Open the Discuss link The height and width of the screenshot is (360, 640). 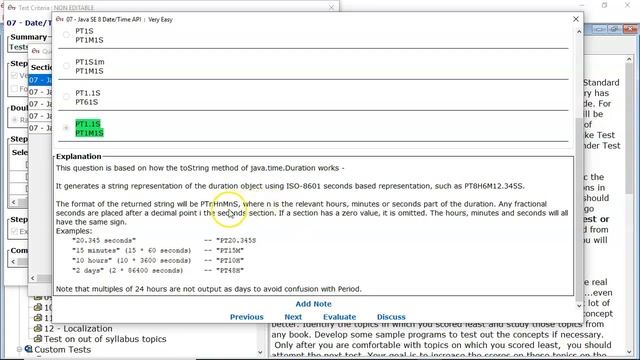[391, 317]
